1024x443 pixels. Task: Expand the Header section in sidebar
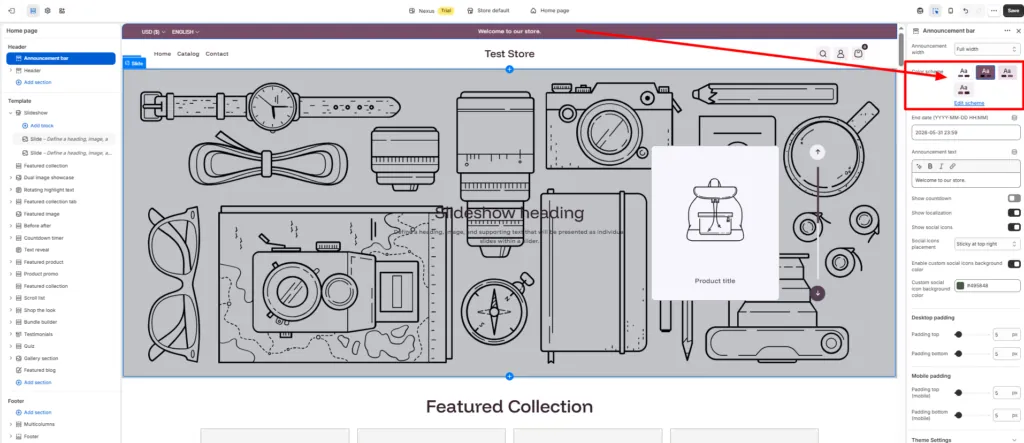pos(10,70)
